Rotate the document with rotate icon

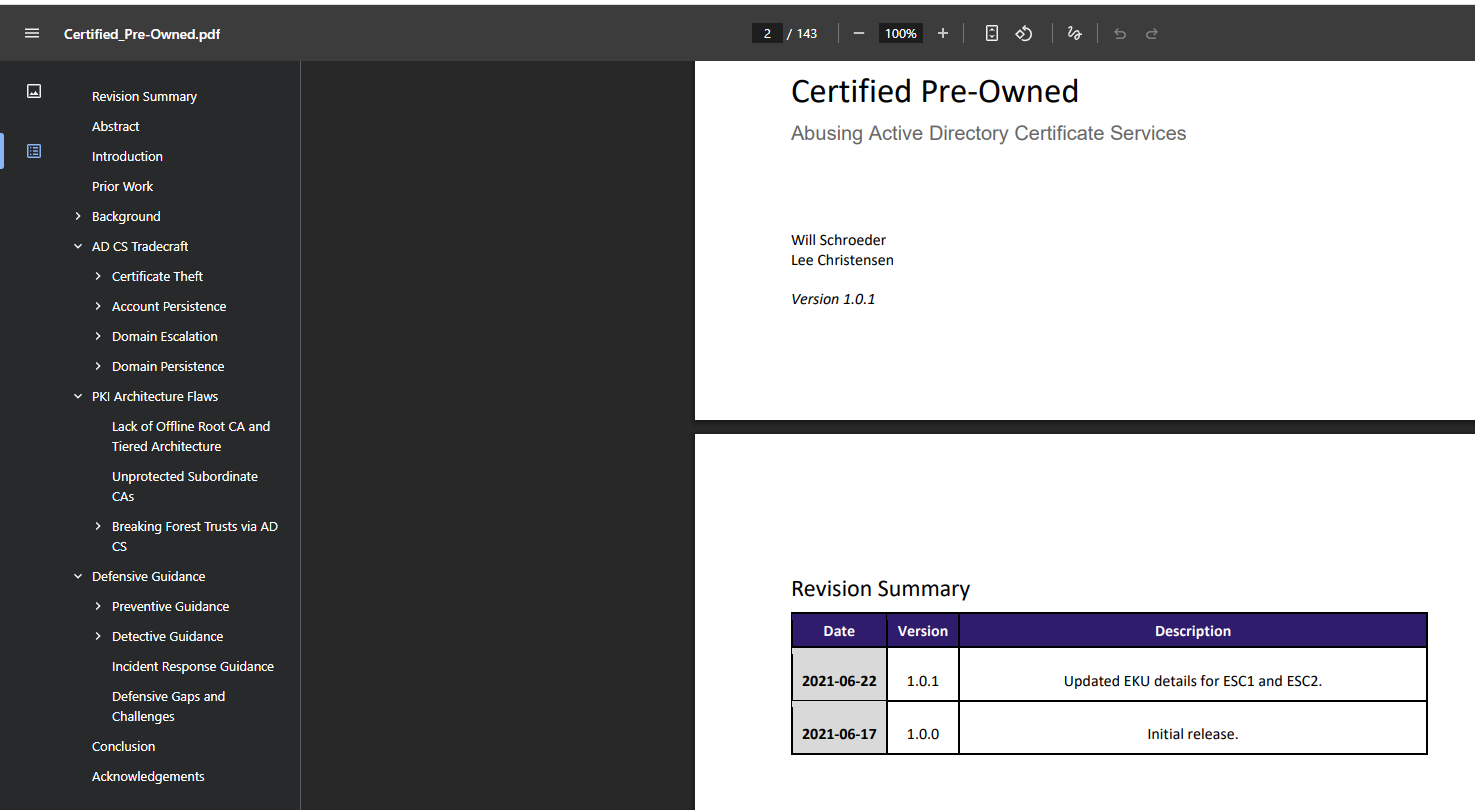click(x=1023, y=33)
